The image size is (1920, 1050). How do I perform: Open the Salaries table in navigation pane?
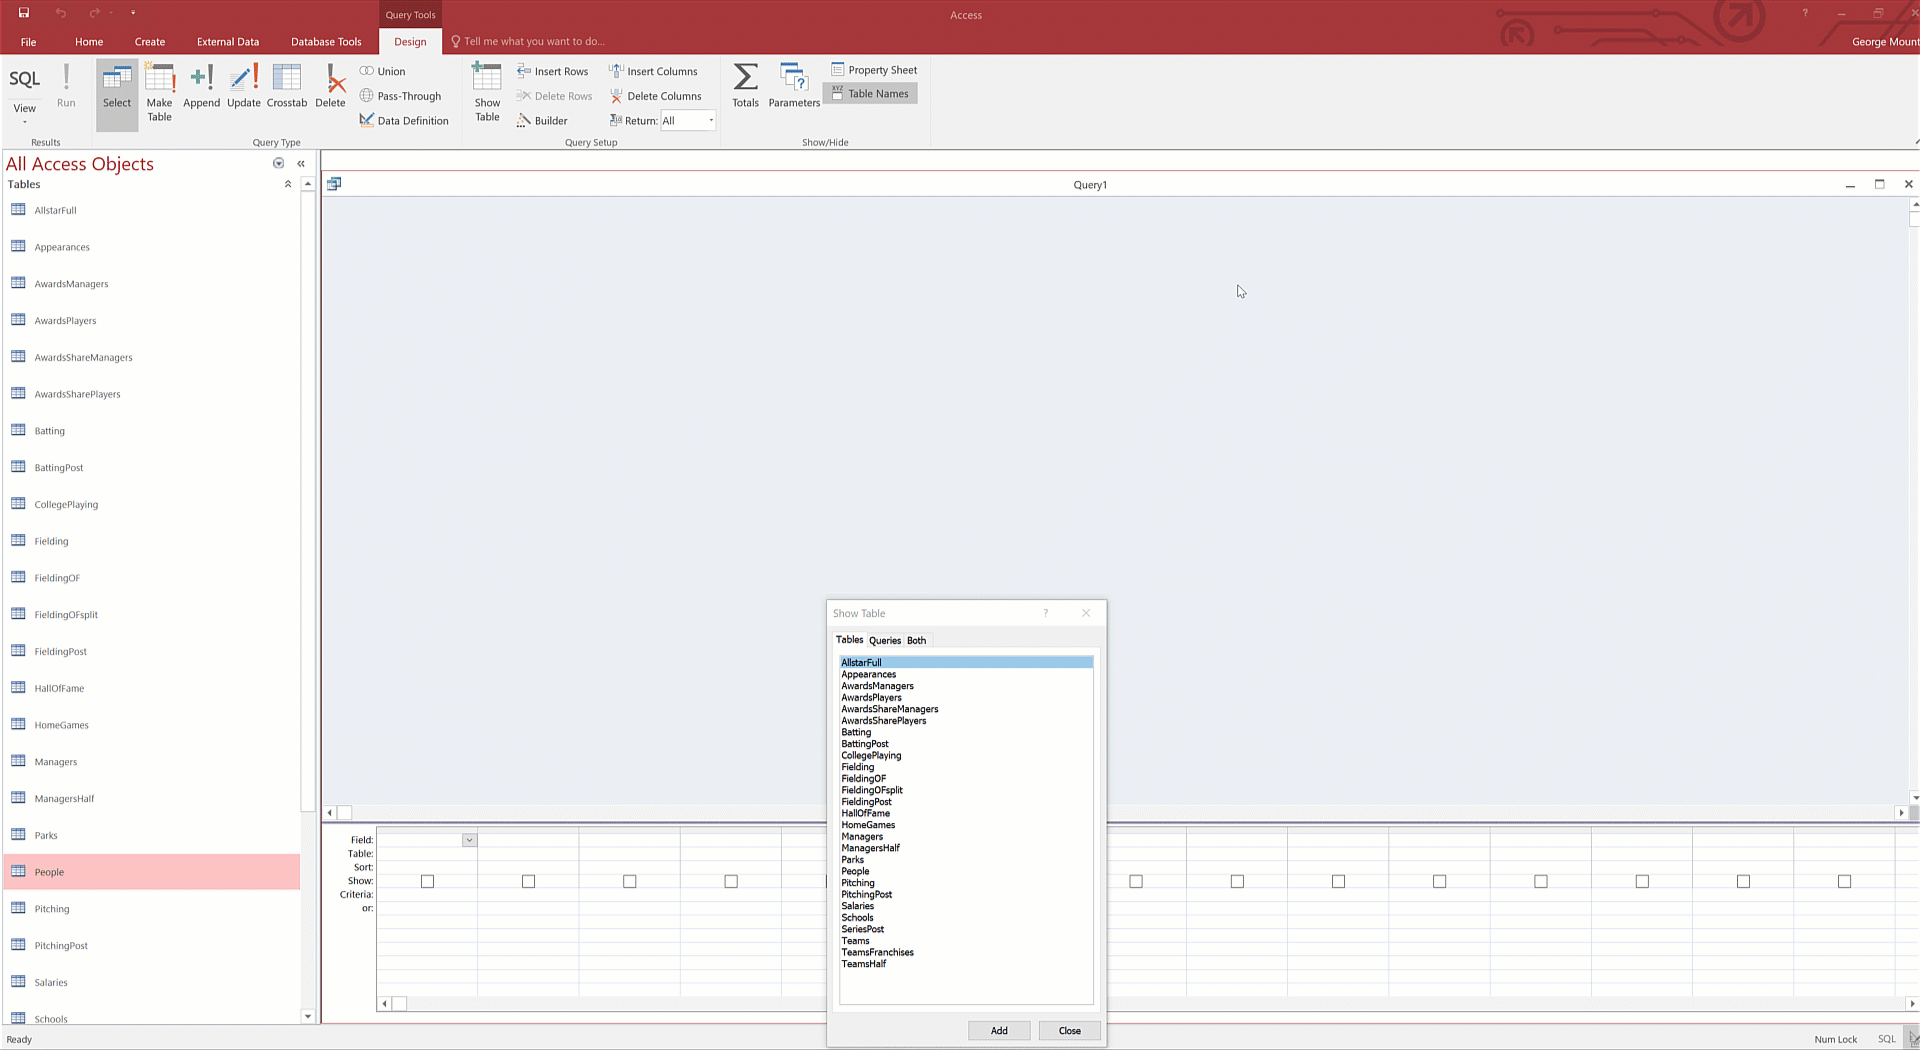[51, 982]
